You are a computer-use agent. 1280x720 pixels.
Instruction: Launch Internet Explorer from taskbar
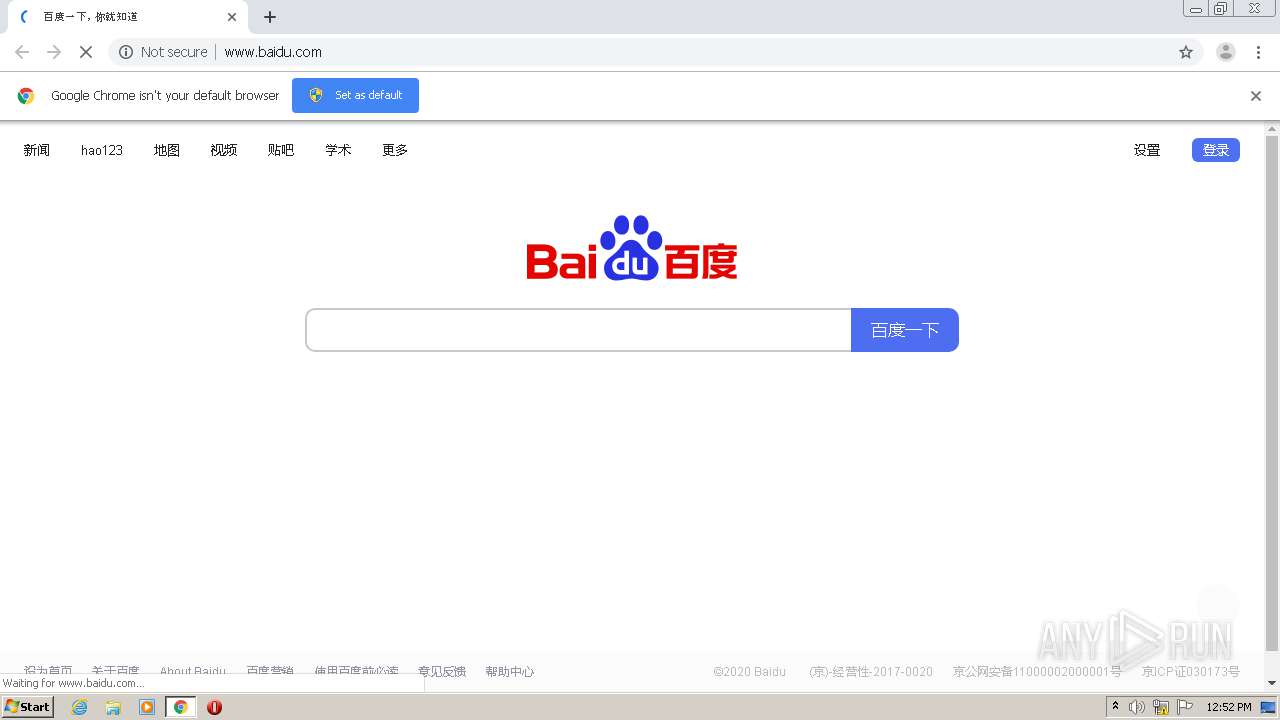(79, 707)
